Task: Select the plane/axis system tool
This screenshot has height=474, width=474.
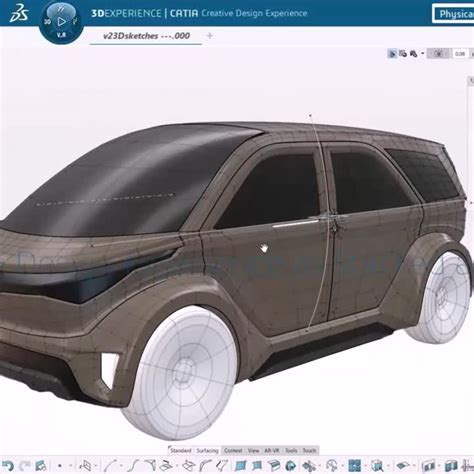Action: tap(86, 465)
